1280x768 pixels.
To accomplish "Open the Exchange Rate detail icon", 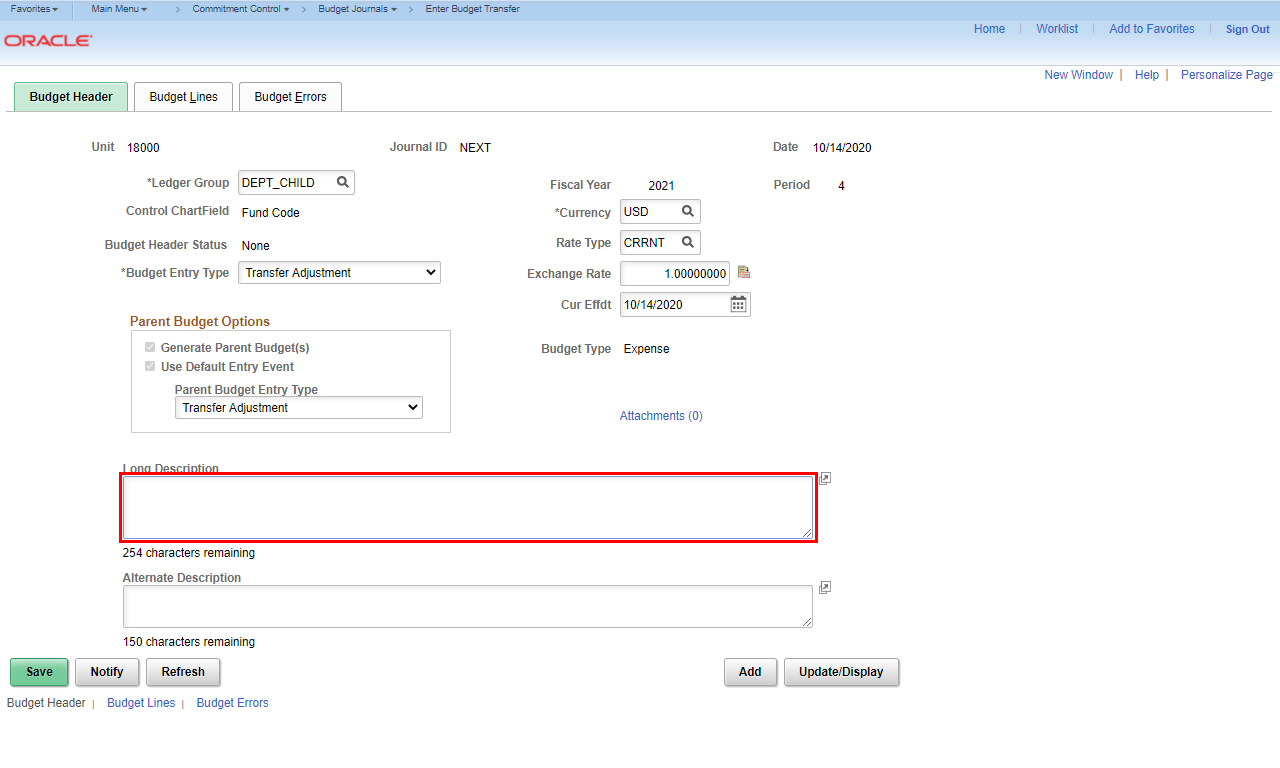I will [743, 272].
